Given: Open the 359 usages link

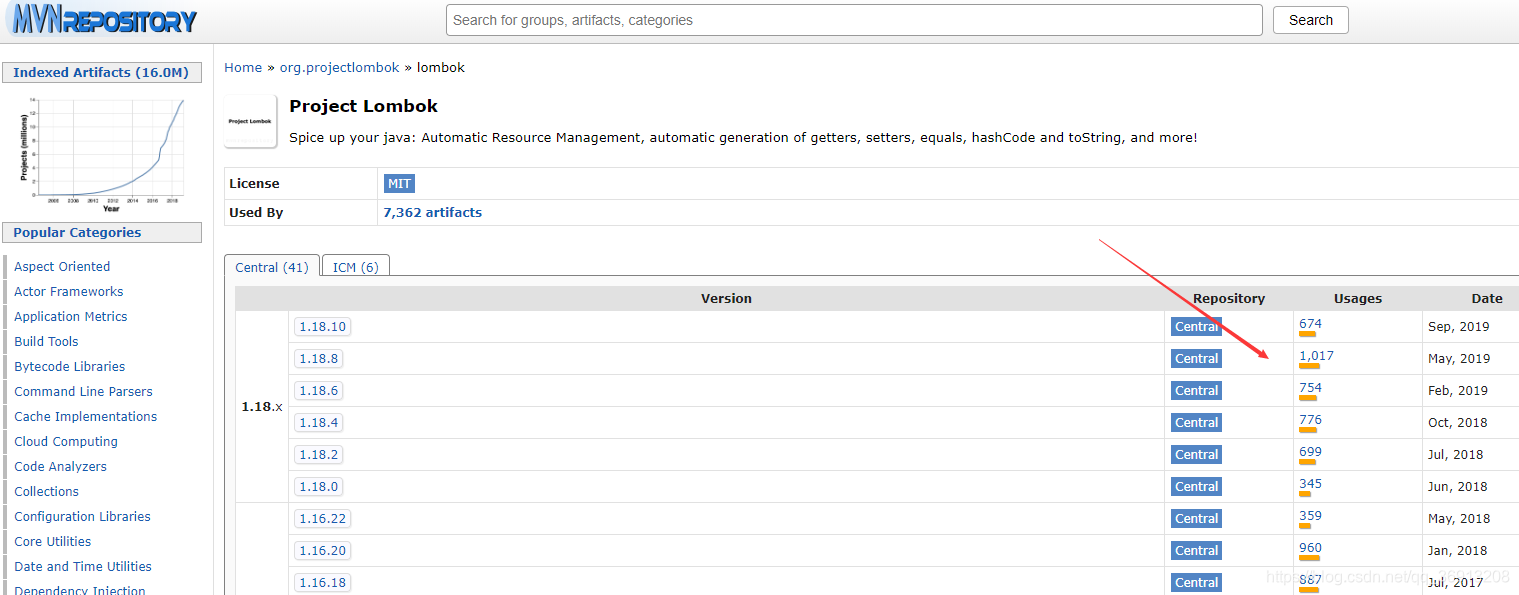Looking at the screenshot, I should coord(1310,515).
